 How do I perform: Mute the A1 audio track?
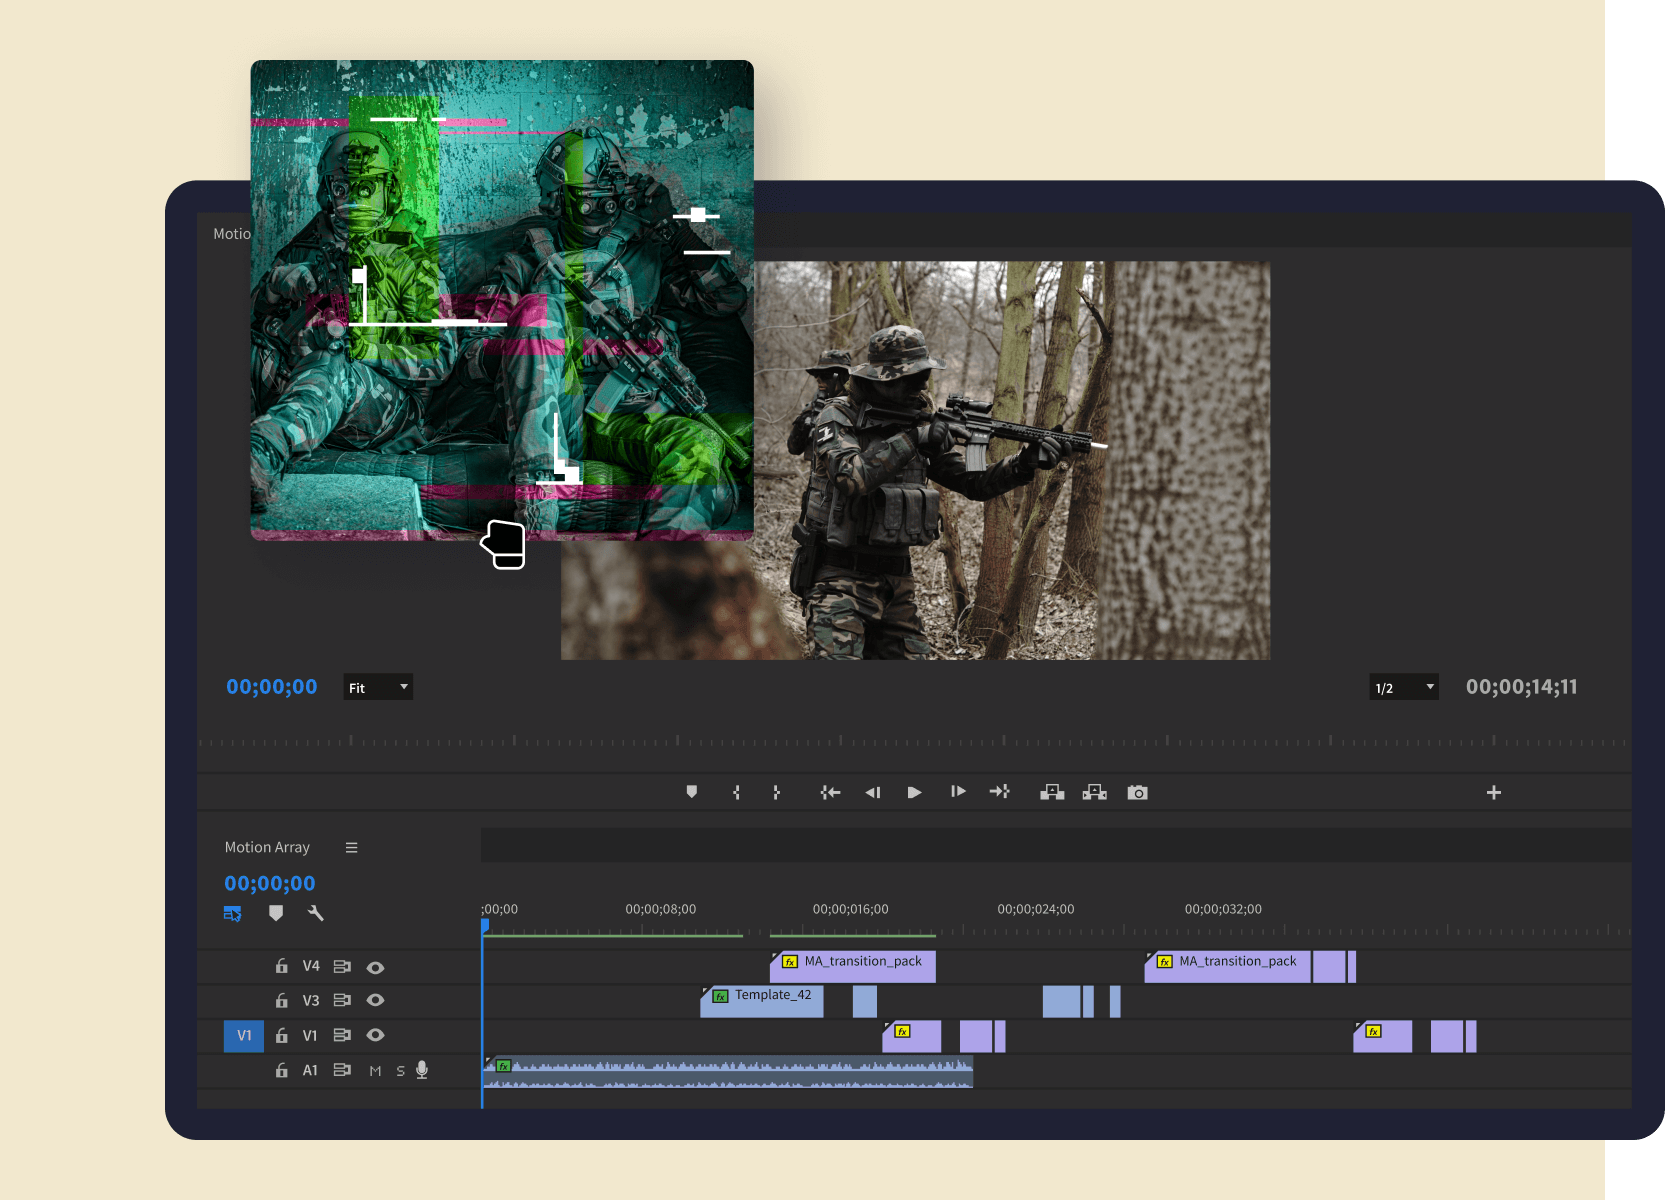click(375, 1070)
